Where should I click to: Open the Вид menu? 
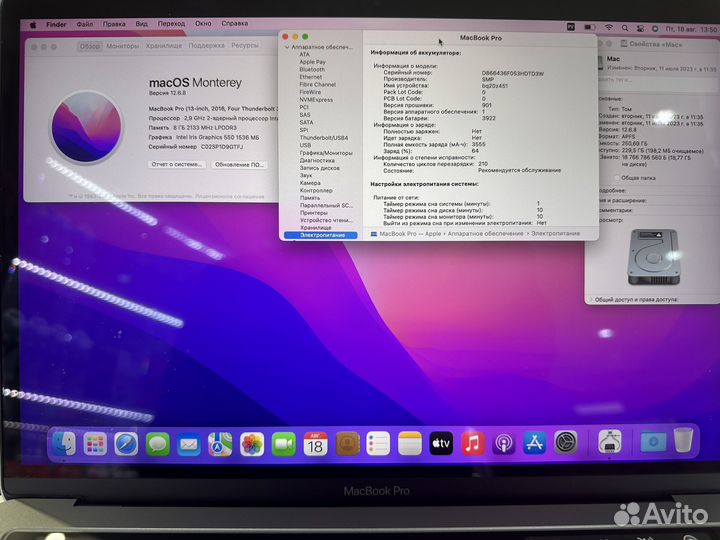141,23
